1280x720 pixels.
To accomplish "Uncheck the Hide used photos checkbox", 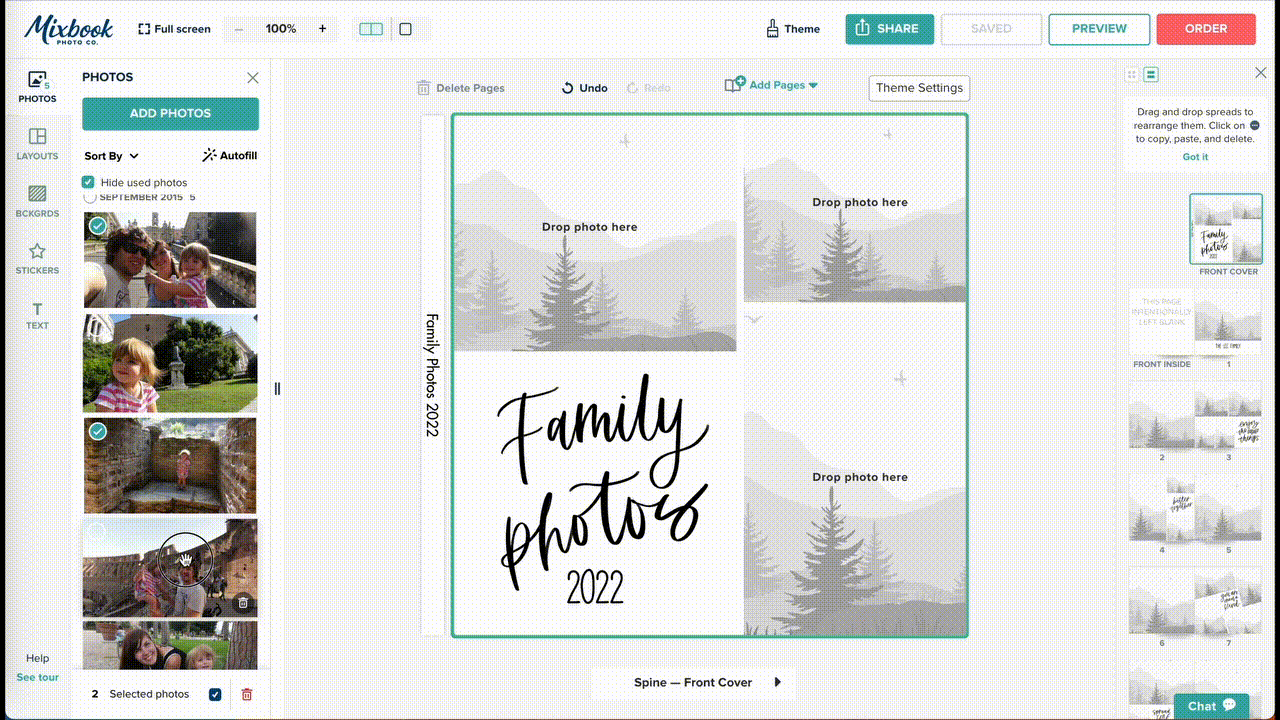I will pos(89,182).
